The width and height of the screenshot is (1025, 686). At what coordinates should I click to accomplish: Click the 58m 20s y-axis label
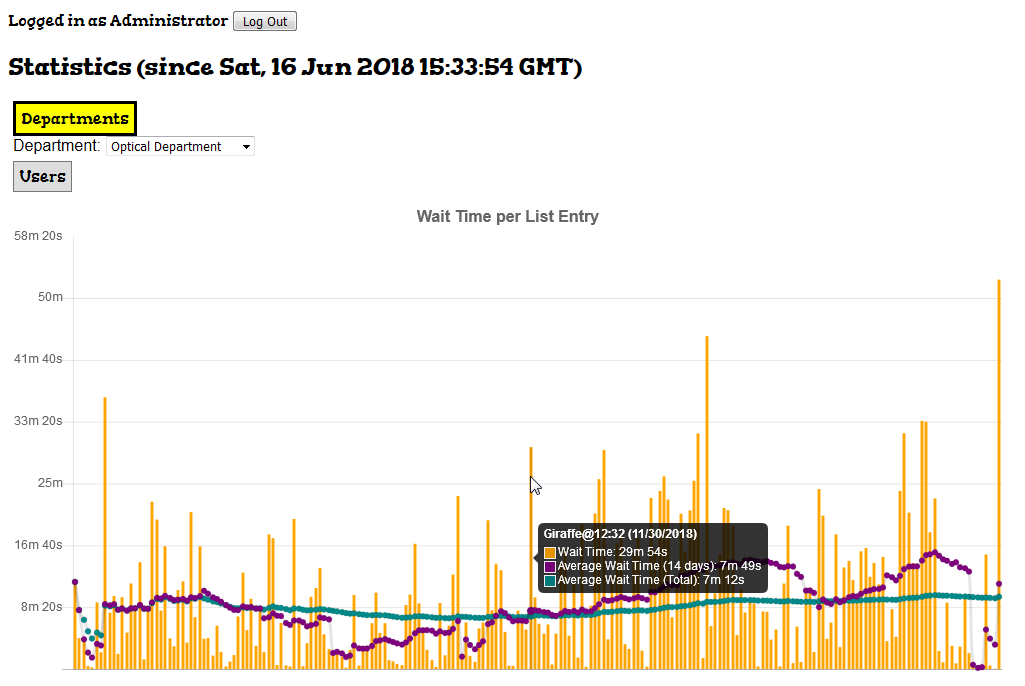(38, 236)
